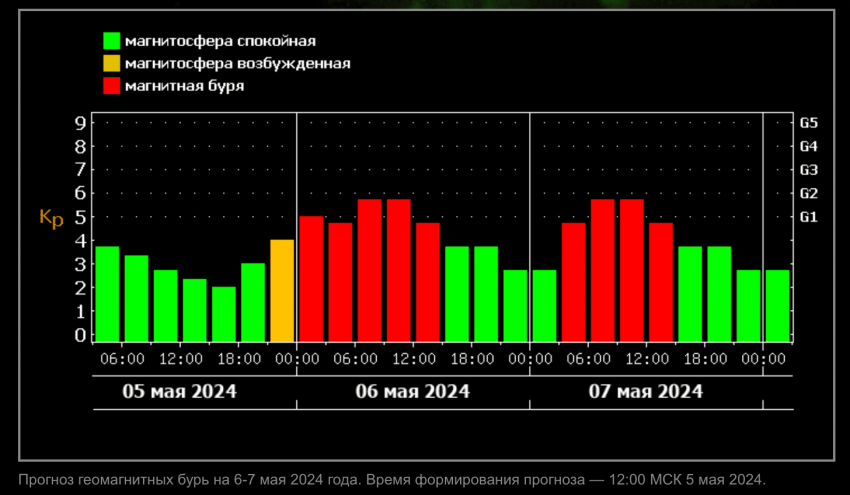
Task: Click the G5 storm level label
Action: point(809,123)
